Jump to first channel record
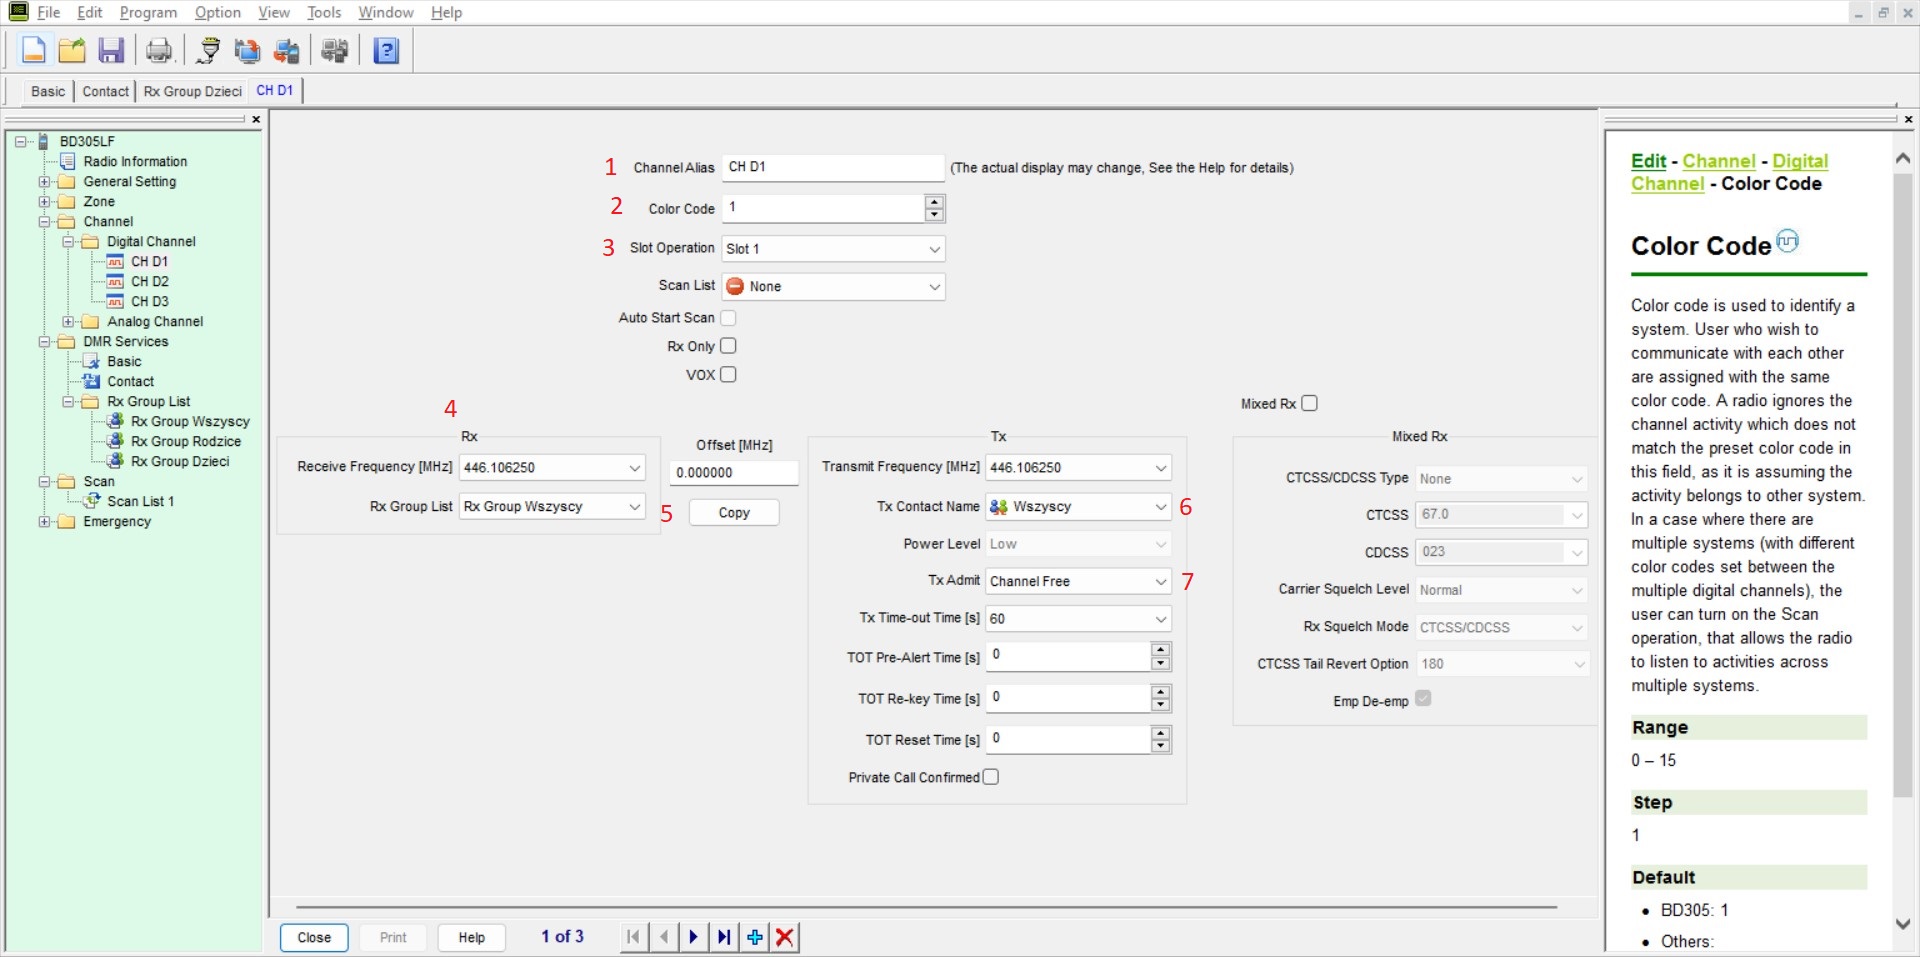Image resolution: width=1920 pixels, height=957 pixels. (632, 937)
